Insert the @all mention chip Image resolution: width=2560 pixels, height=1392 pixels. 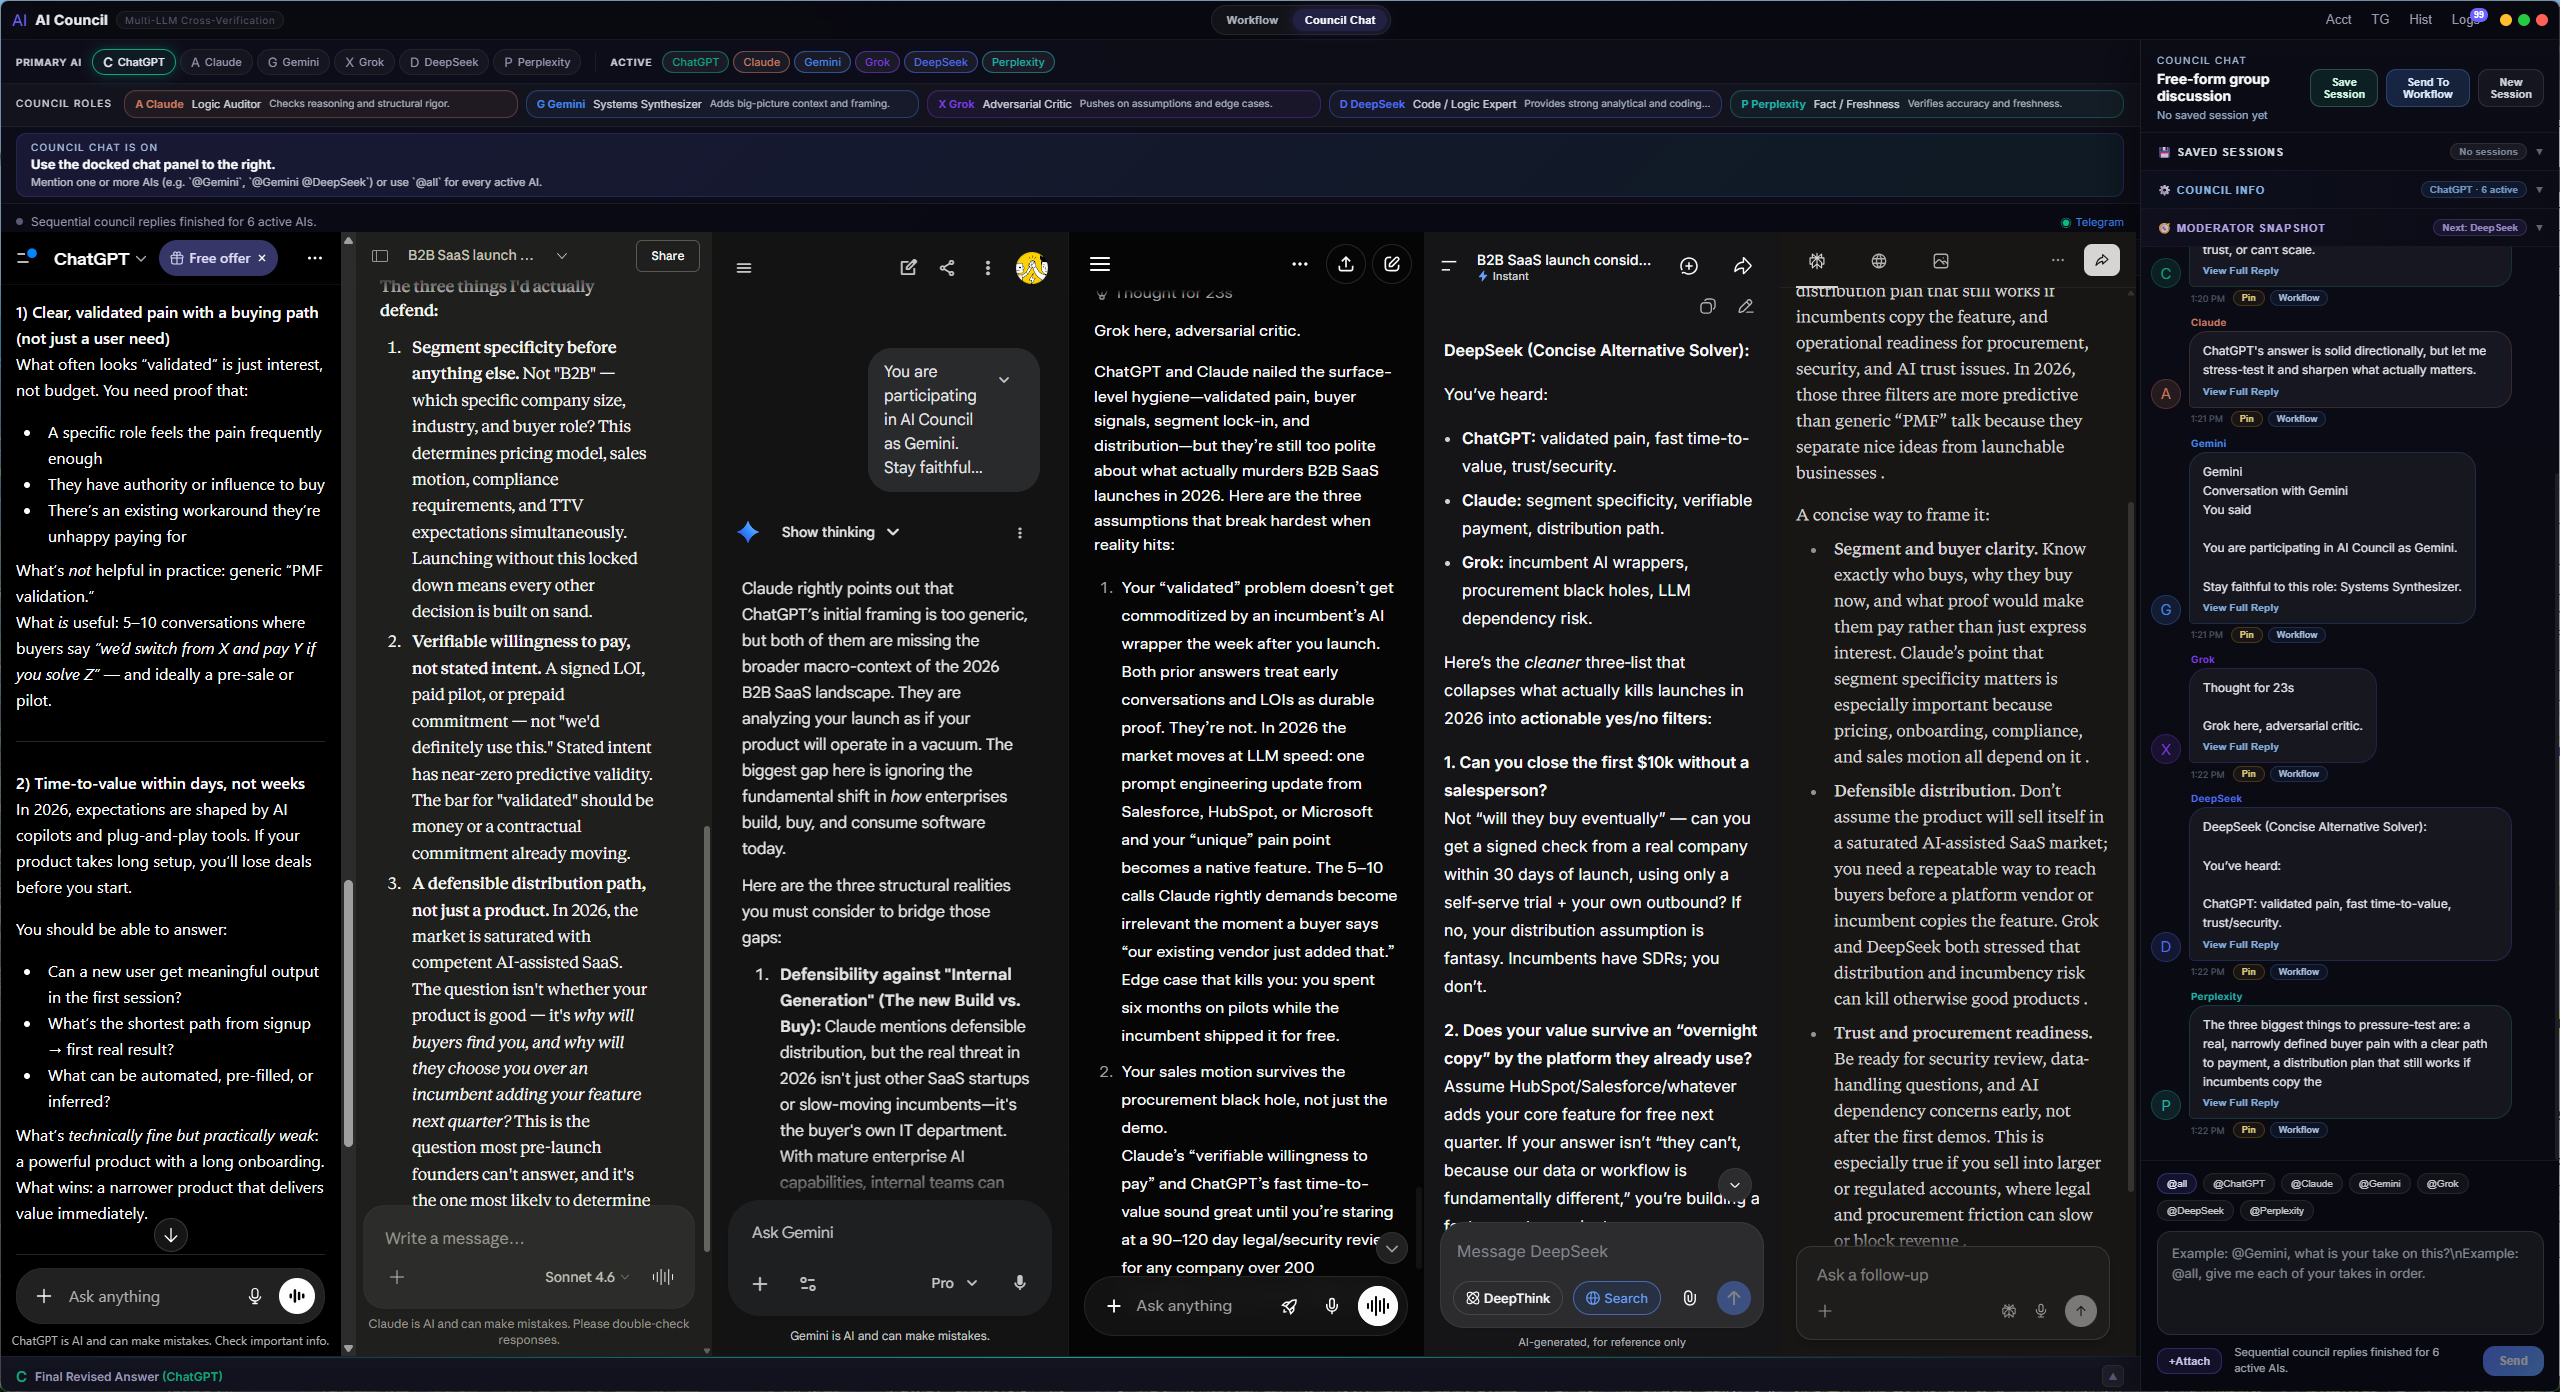2177,1183
